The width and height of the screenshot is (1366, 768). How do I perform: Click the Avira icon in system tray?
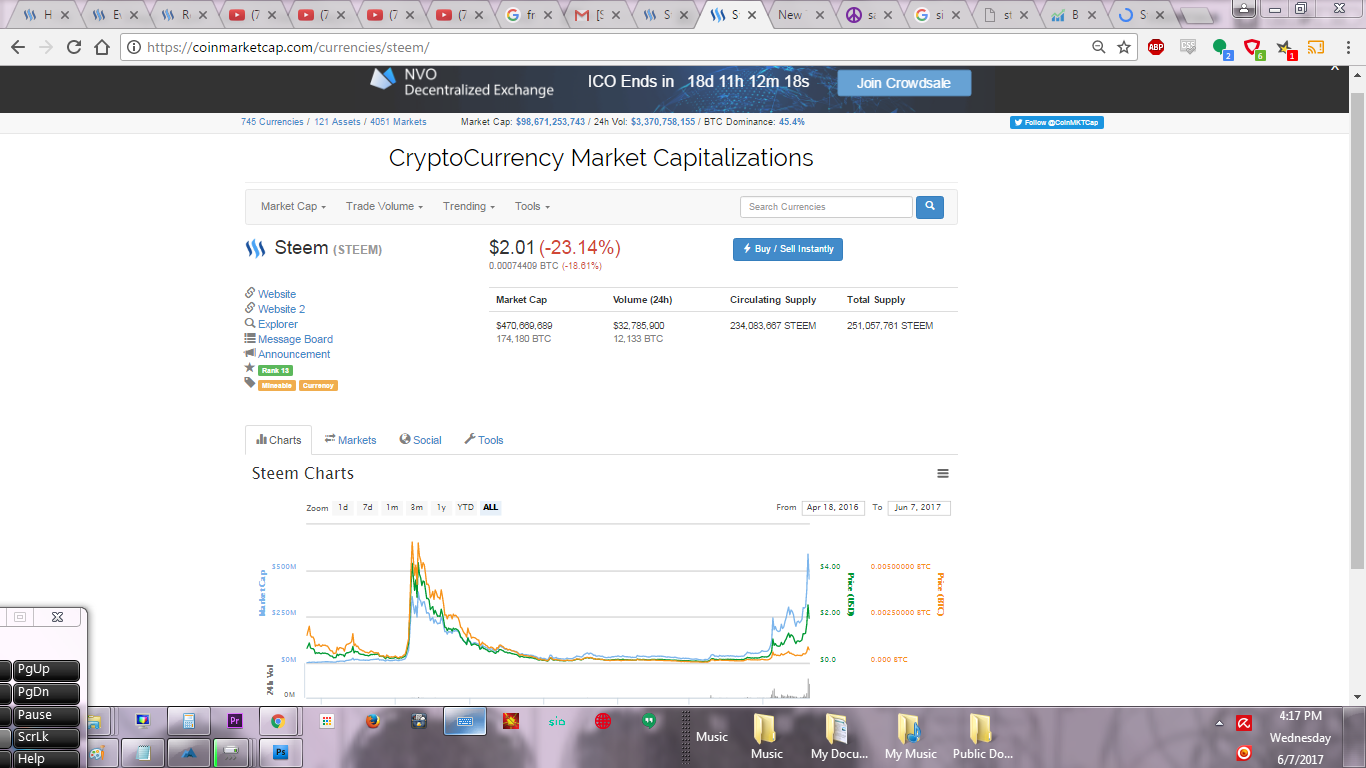[1244, 723]
